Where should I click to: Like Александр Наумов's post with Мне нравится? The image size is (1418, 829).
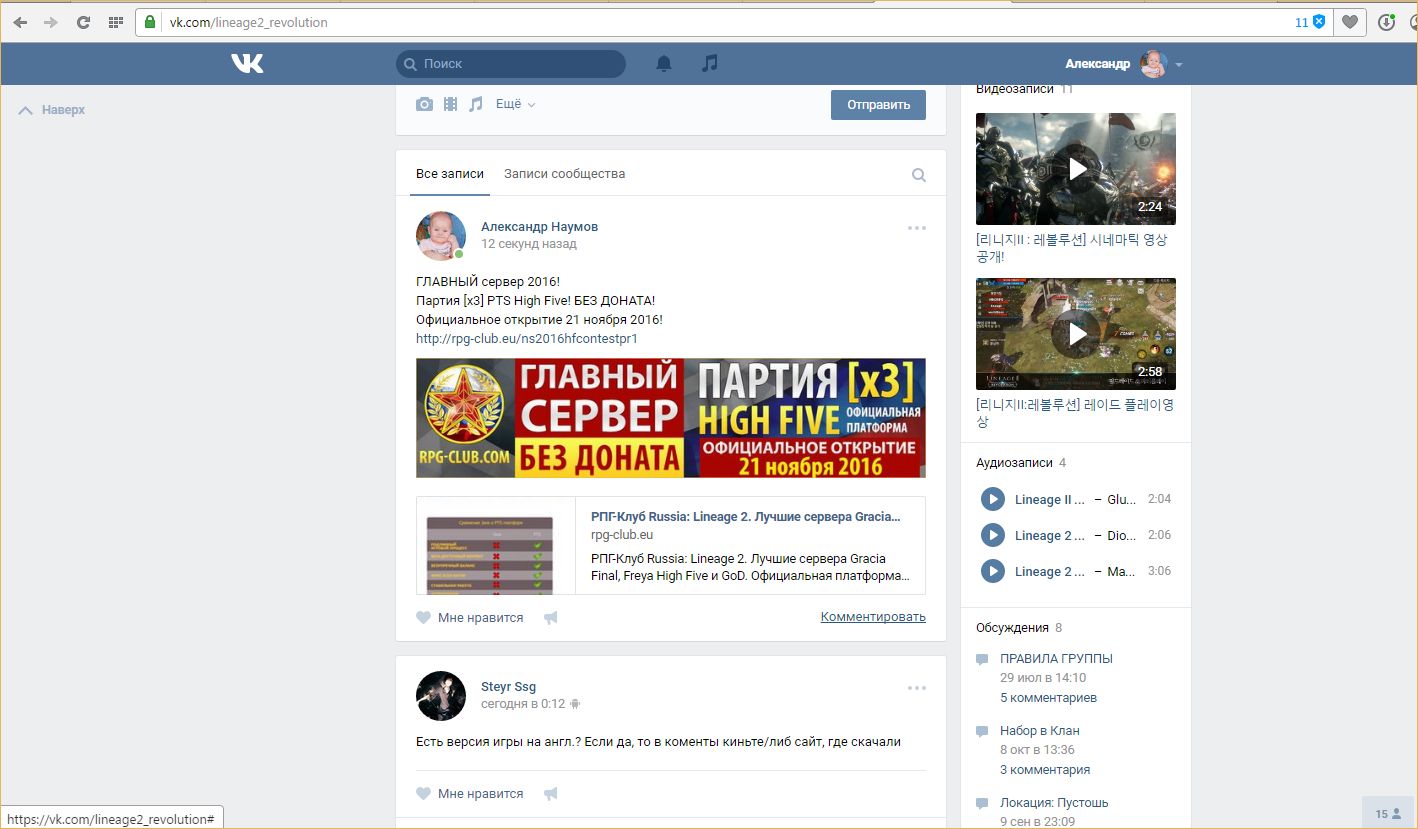click(x=470, y=618)
